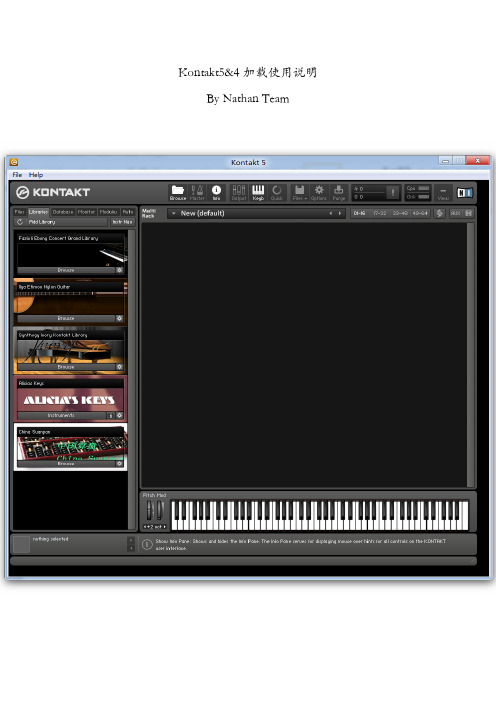Go to the previous multi with left arrow

tap(331, 214)
